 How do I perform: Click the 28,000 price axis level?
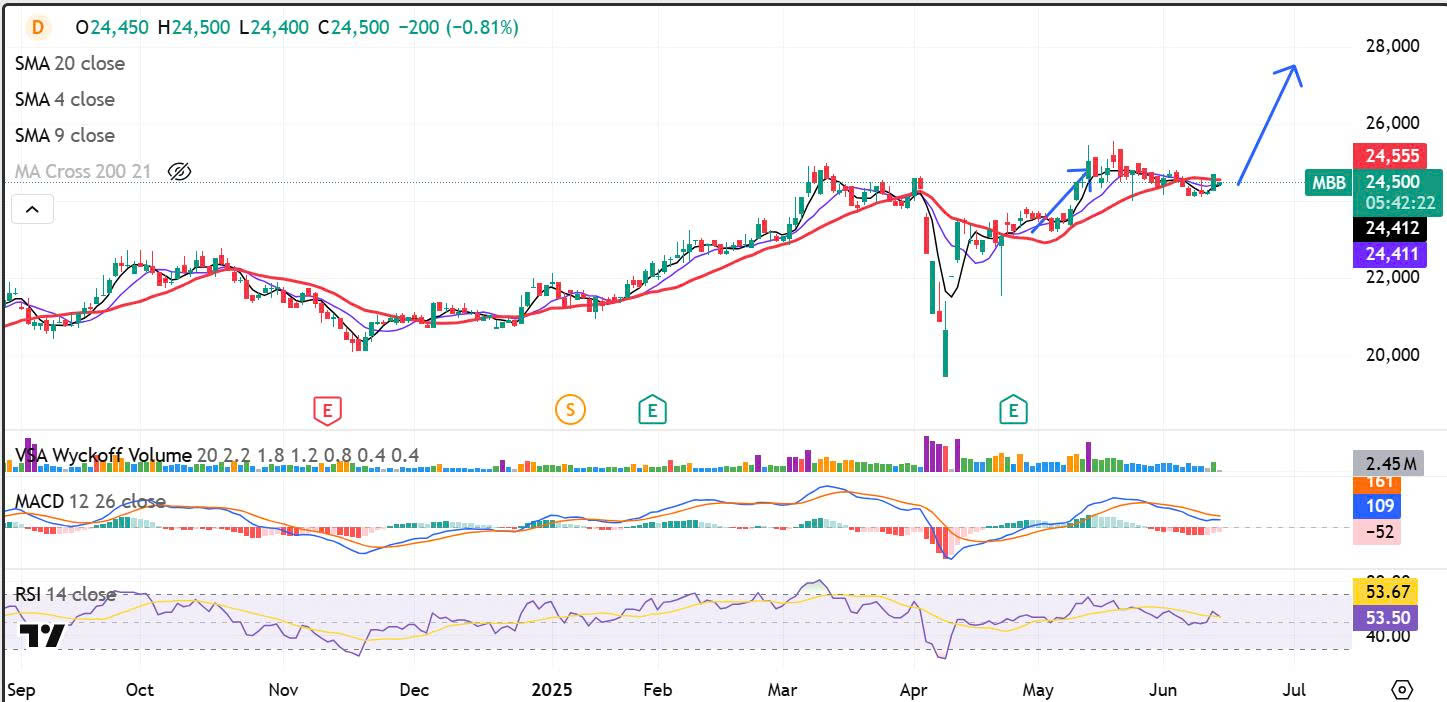tap(1392, 46)
